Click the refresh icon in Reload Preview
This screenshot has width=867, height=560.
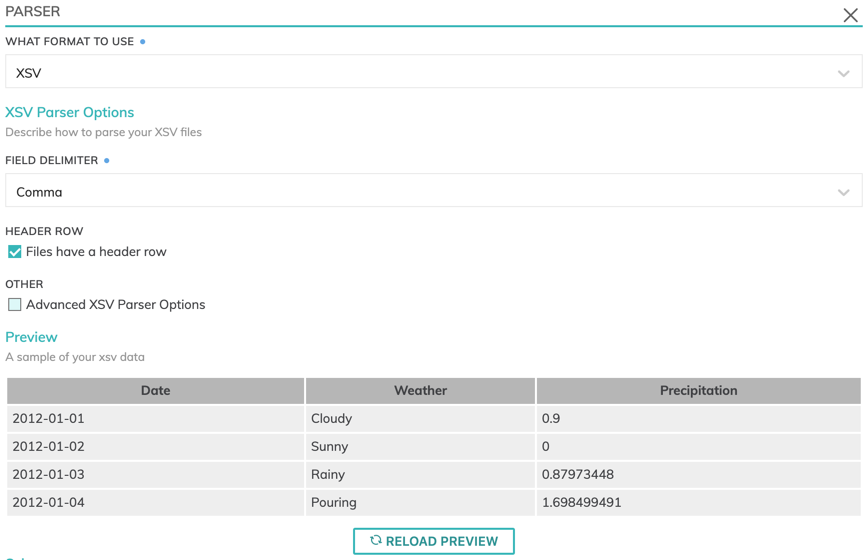[x=376, y=540]
